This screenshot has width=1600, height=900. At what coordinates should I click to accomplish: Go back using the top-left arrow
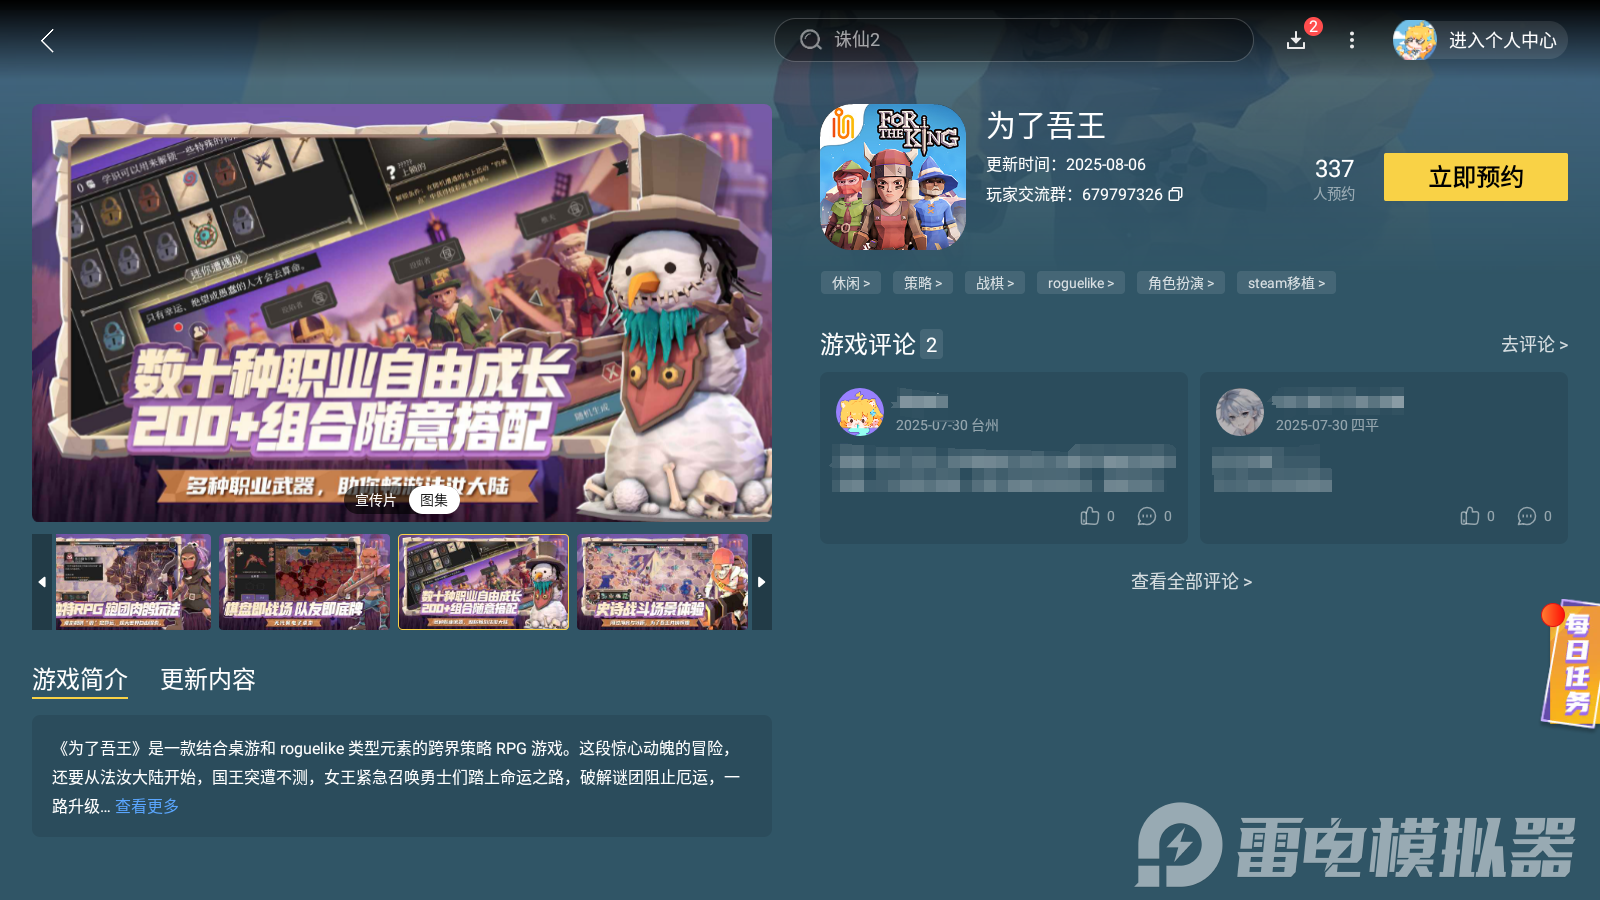47,40
